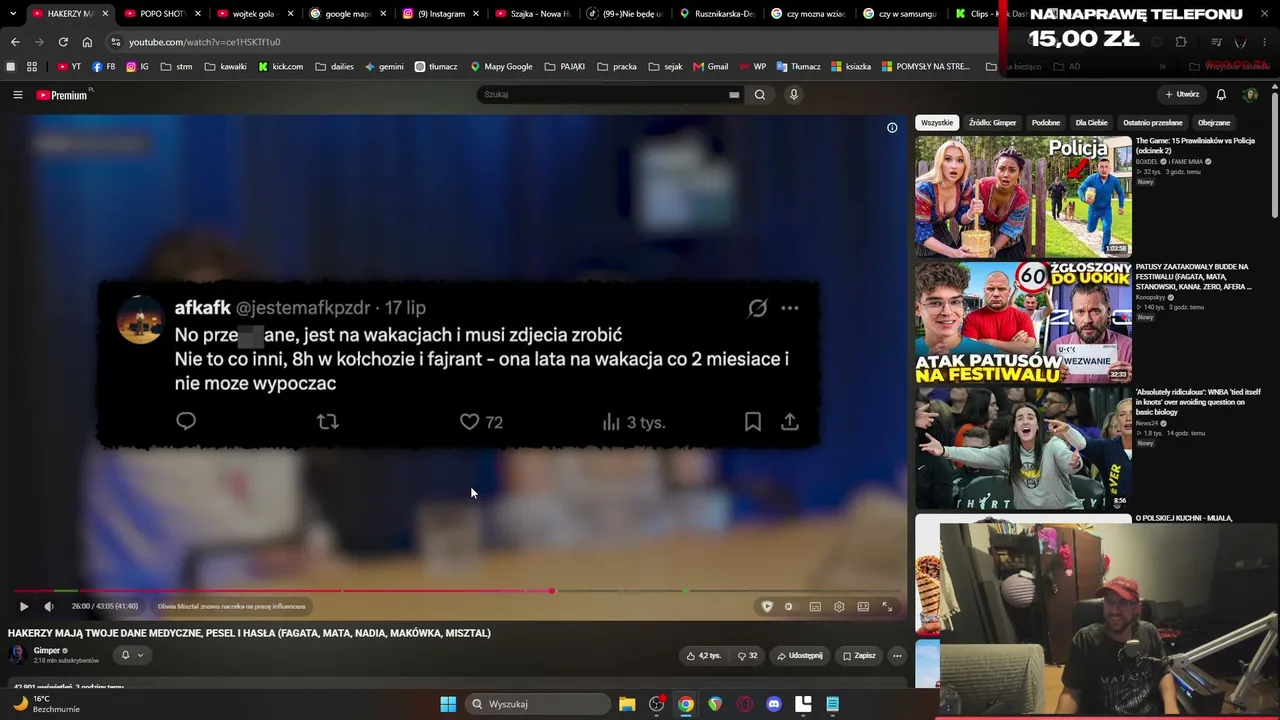Show video info card icon
1280x720 pixels.
tap(892, 128)
